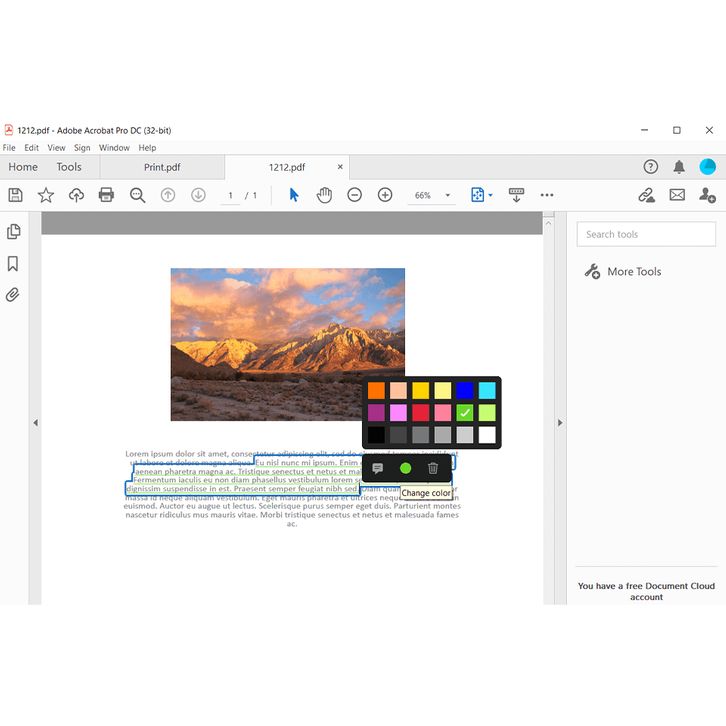Click the Search tools field
This screenshot has width=726, height=726.
[646, 234]
